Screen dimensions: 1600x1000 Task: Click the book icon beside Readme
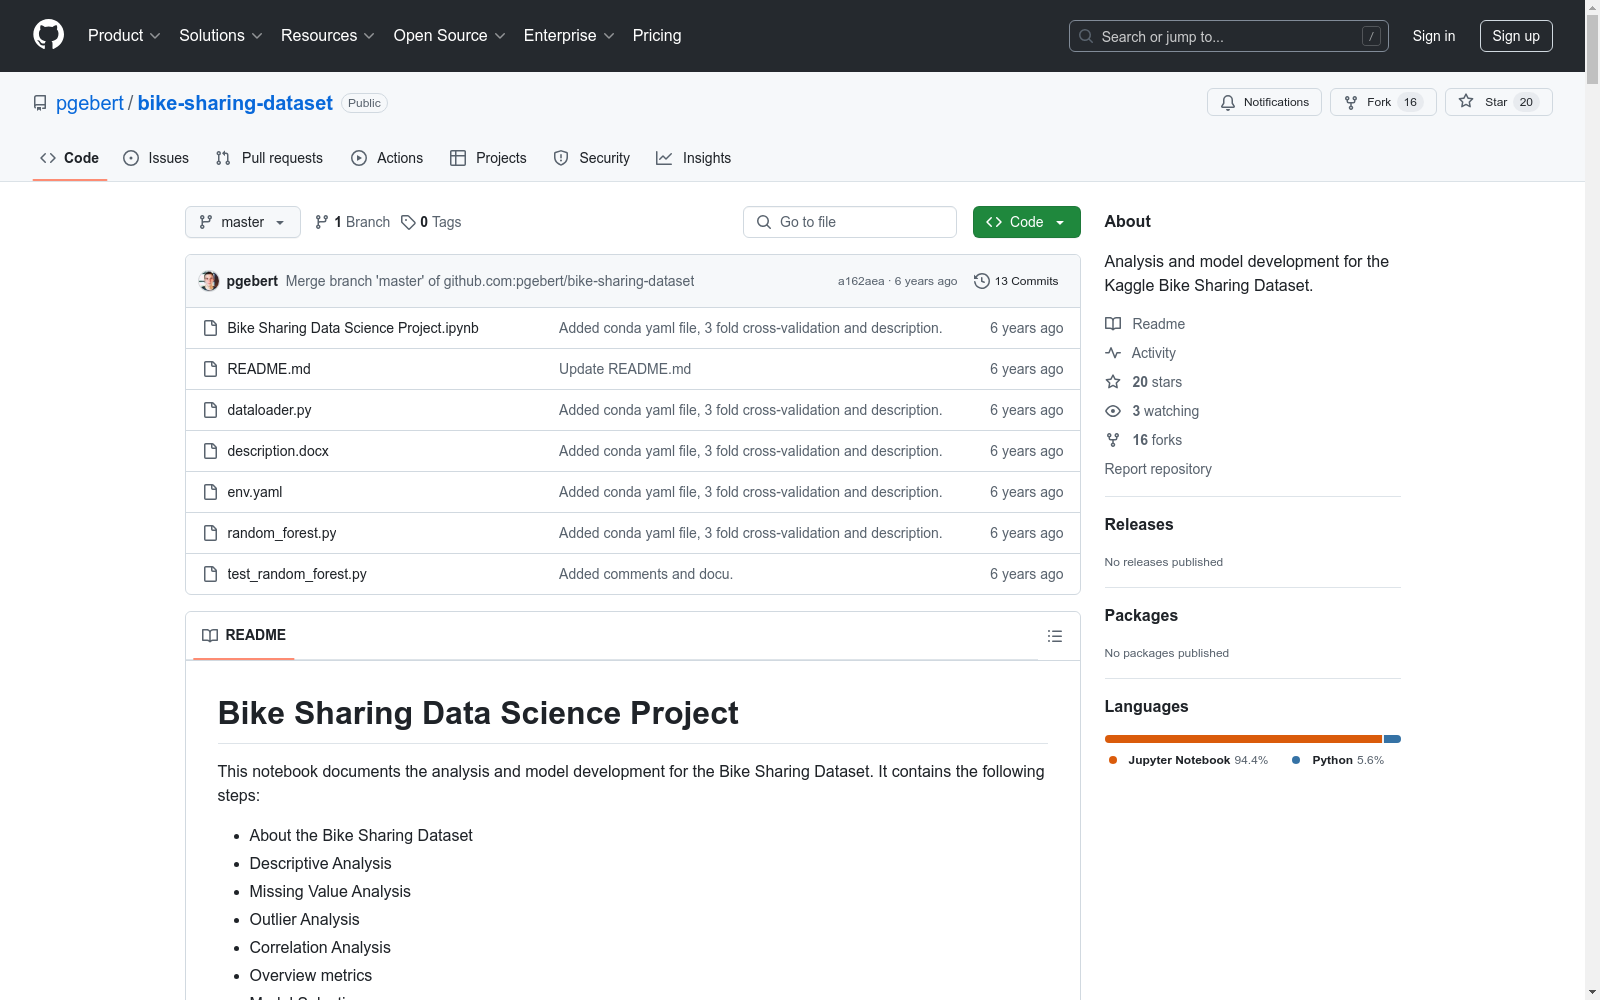[1113, 324]
